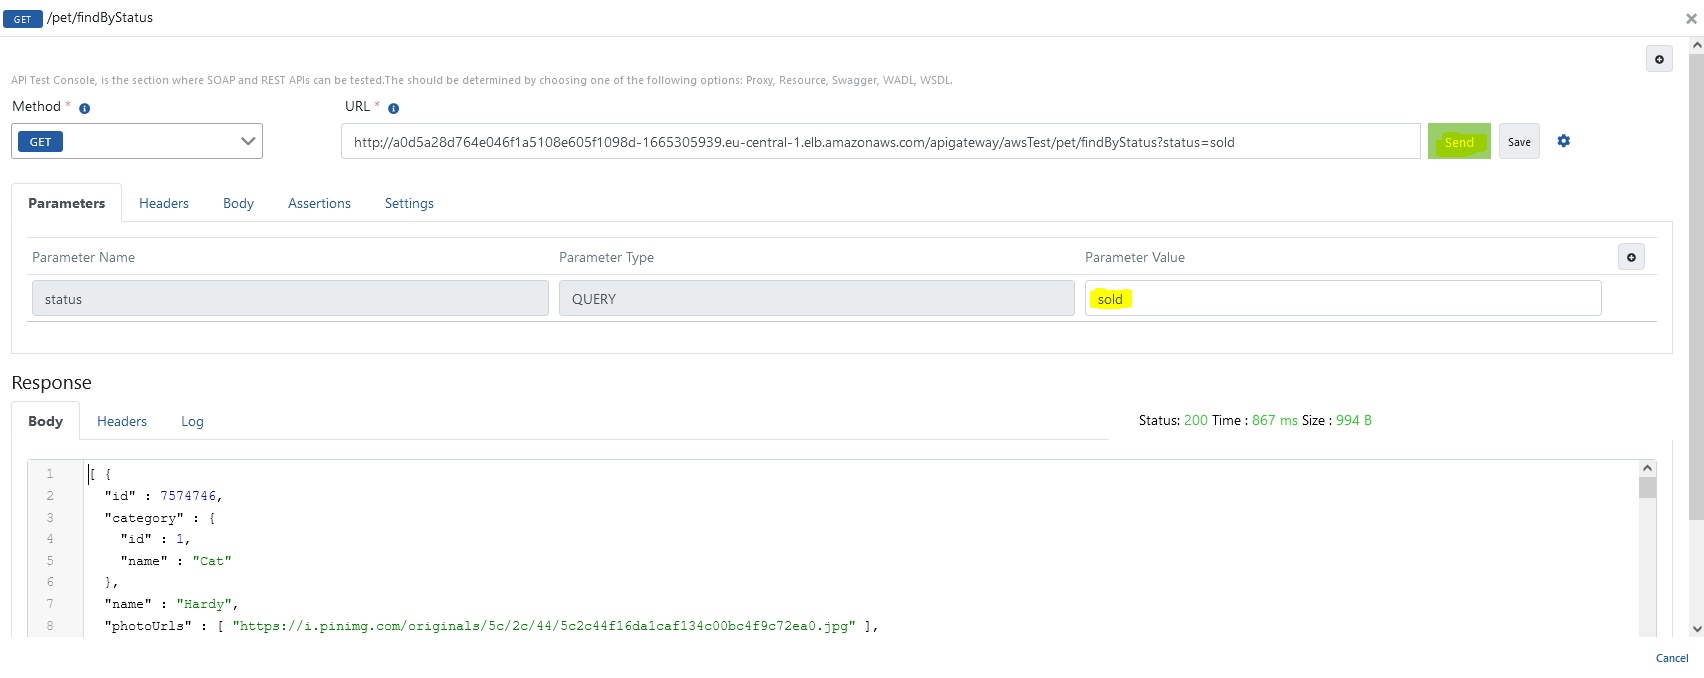1704x678 pixels.
Task: Open request settings gear icon
Action: [x=1563, y=141]
